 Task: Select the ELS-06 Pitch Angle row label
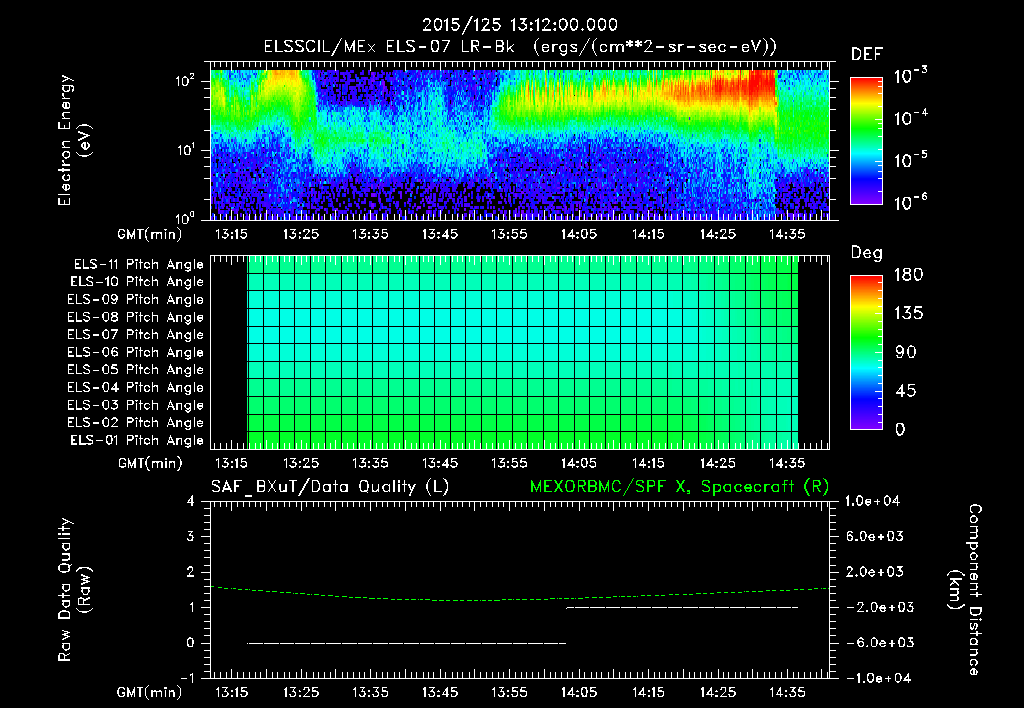pyautogui.click(x=136, y=352)
